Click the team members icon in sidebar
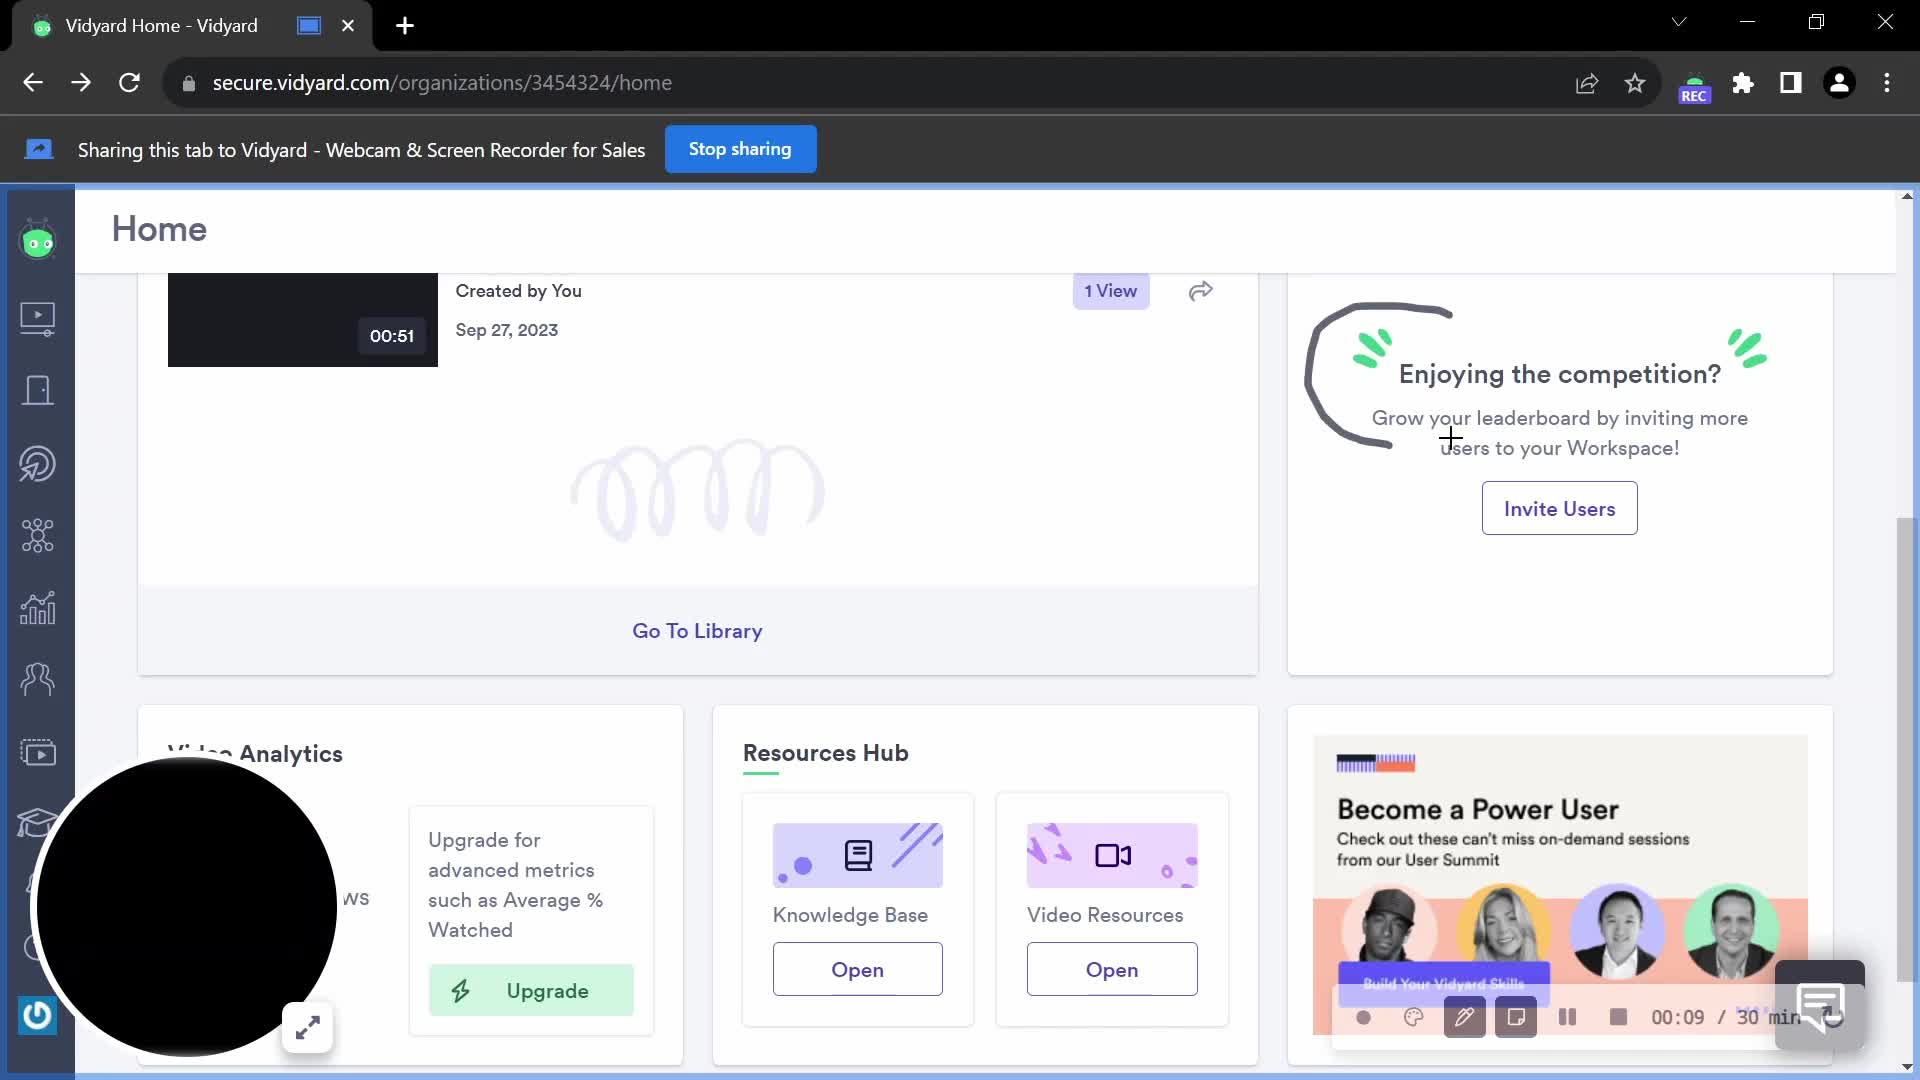1920x1080 pixels. pyautogui.click(x=37, y=680)
